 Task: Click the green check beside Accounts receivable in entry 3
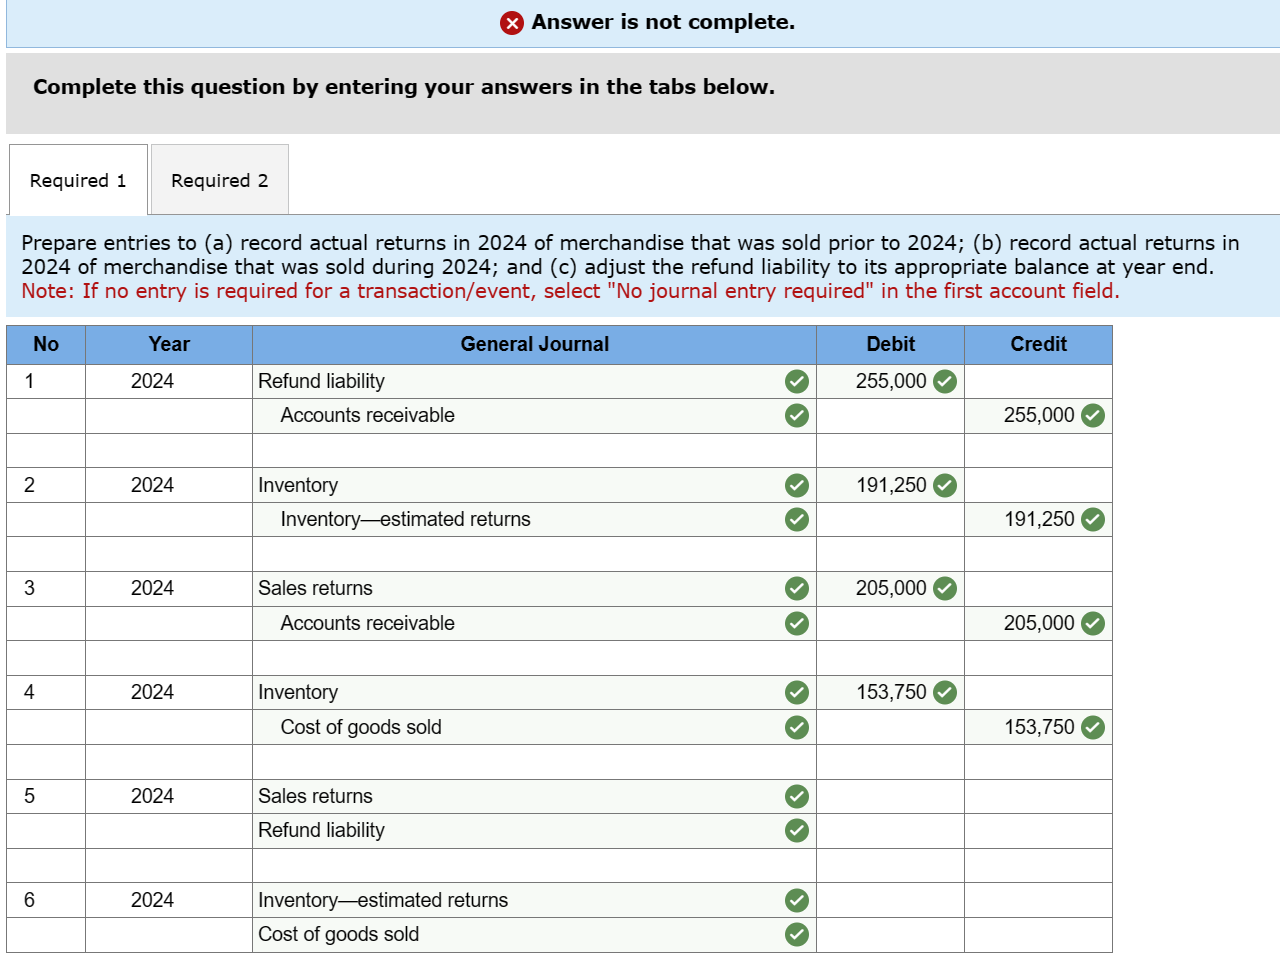(797, 623)
